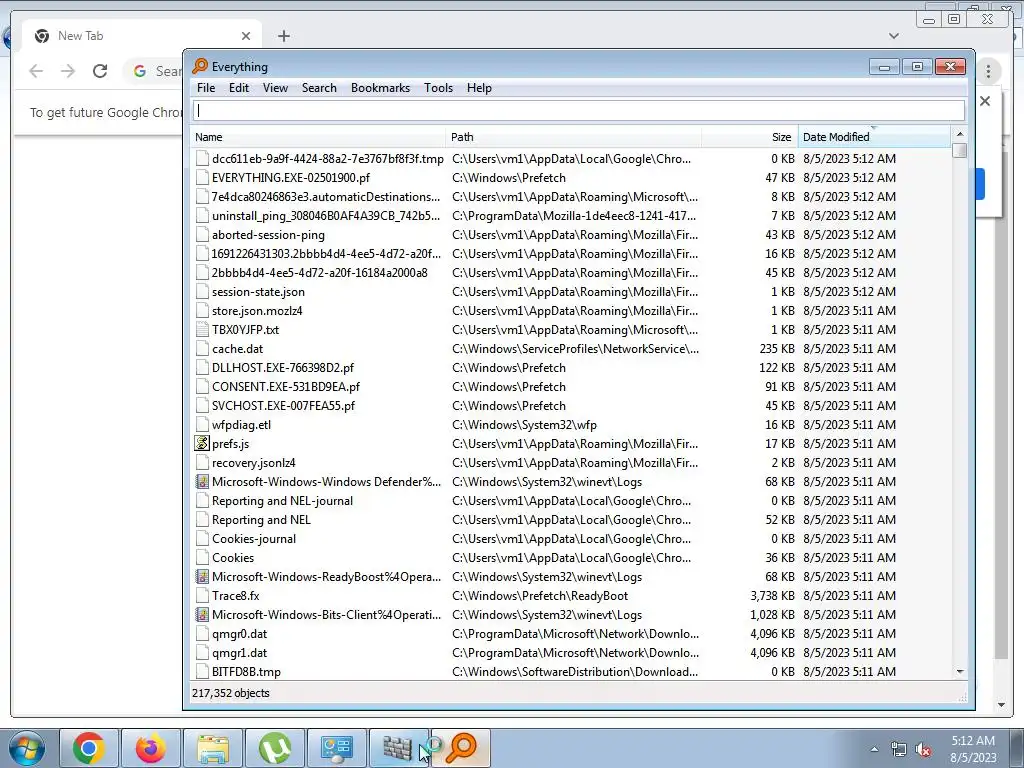Select the icon of wfpdiag.etl
The width and height of the screenshot is (1024, 768).
click(x=202, y=424)
